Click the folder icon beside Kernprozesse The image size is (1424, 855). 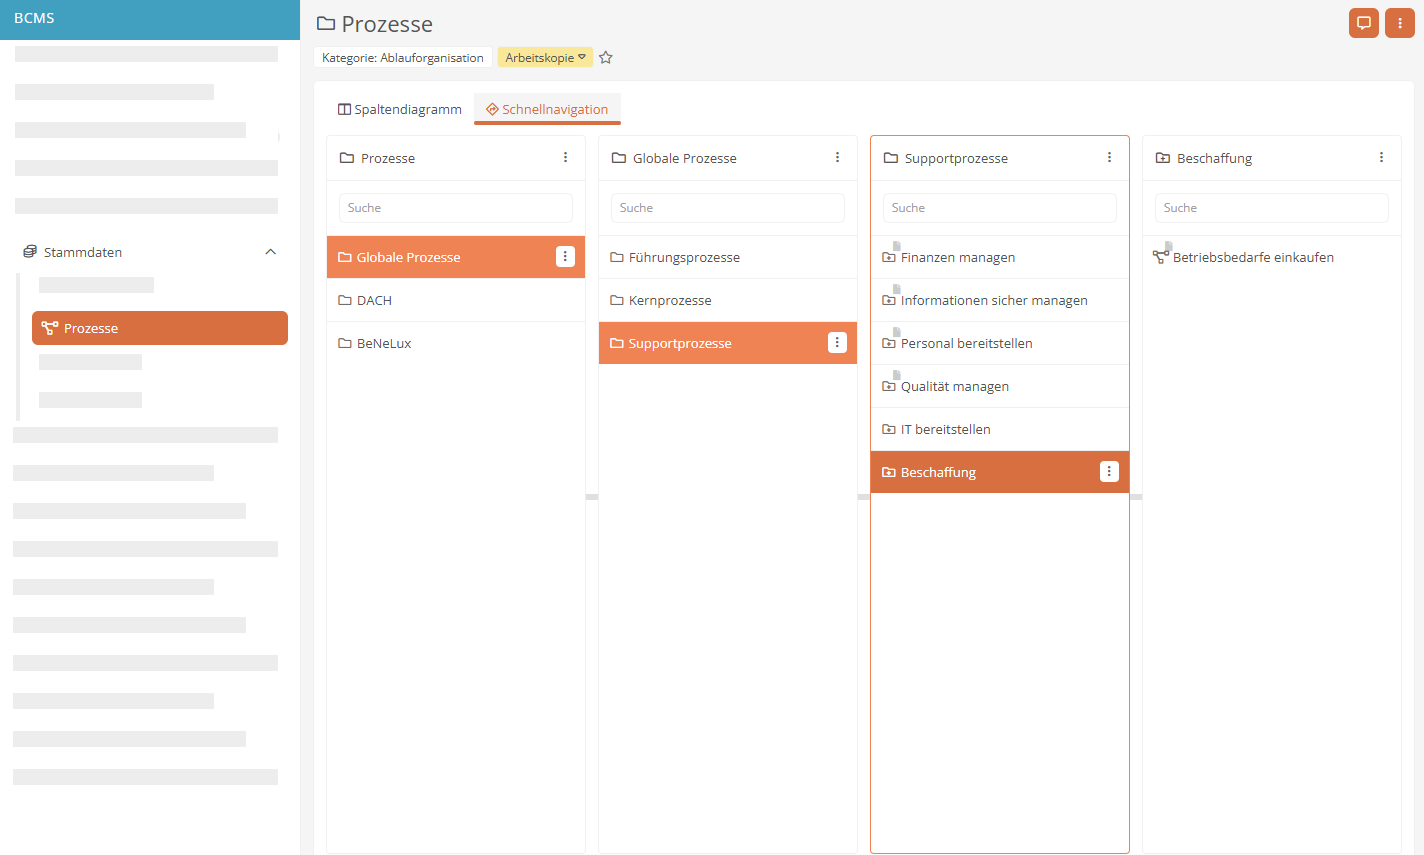(617, 300)
